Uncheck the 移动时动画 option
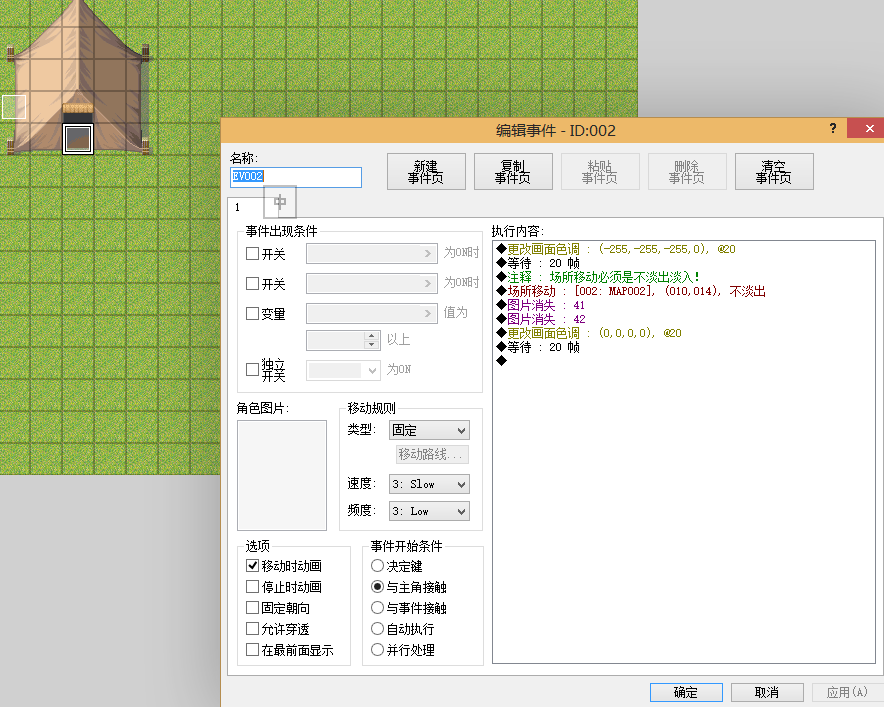 [253, 565]
